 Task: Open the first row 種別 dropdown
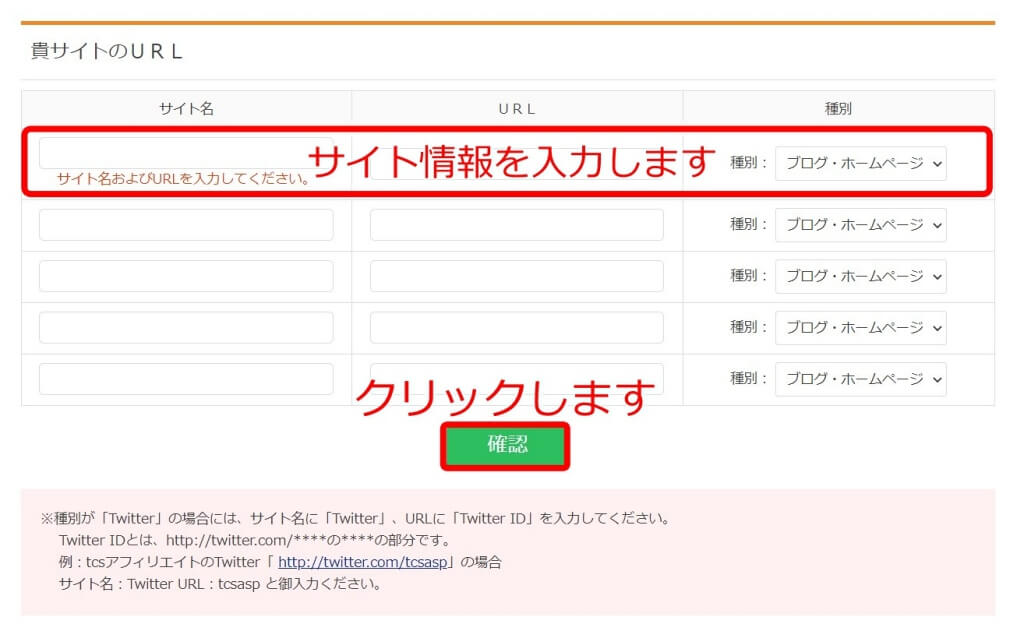(x=860, y=163)
